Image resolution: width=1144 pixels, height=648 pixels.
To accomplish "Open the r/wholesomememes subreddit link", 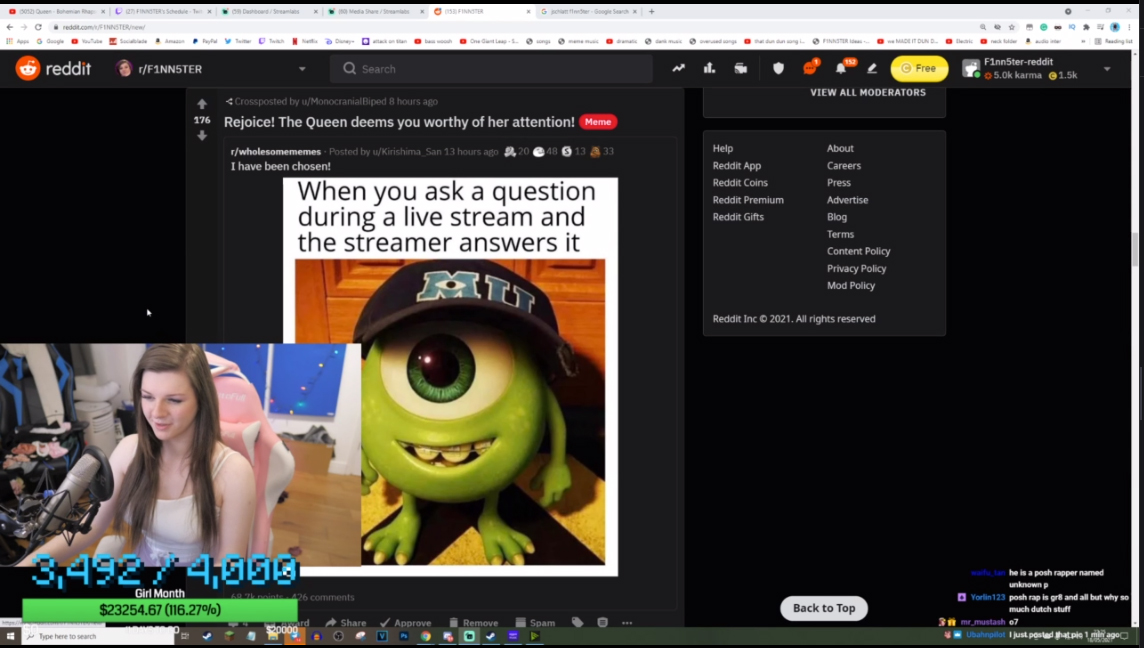I will pyautogui.click(x=276, y=152).
